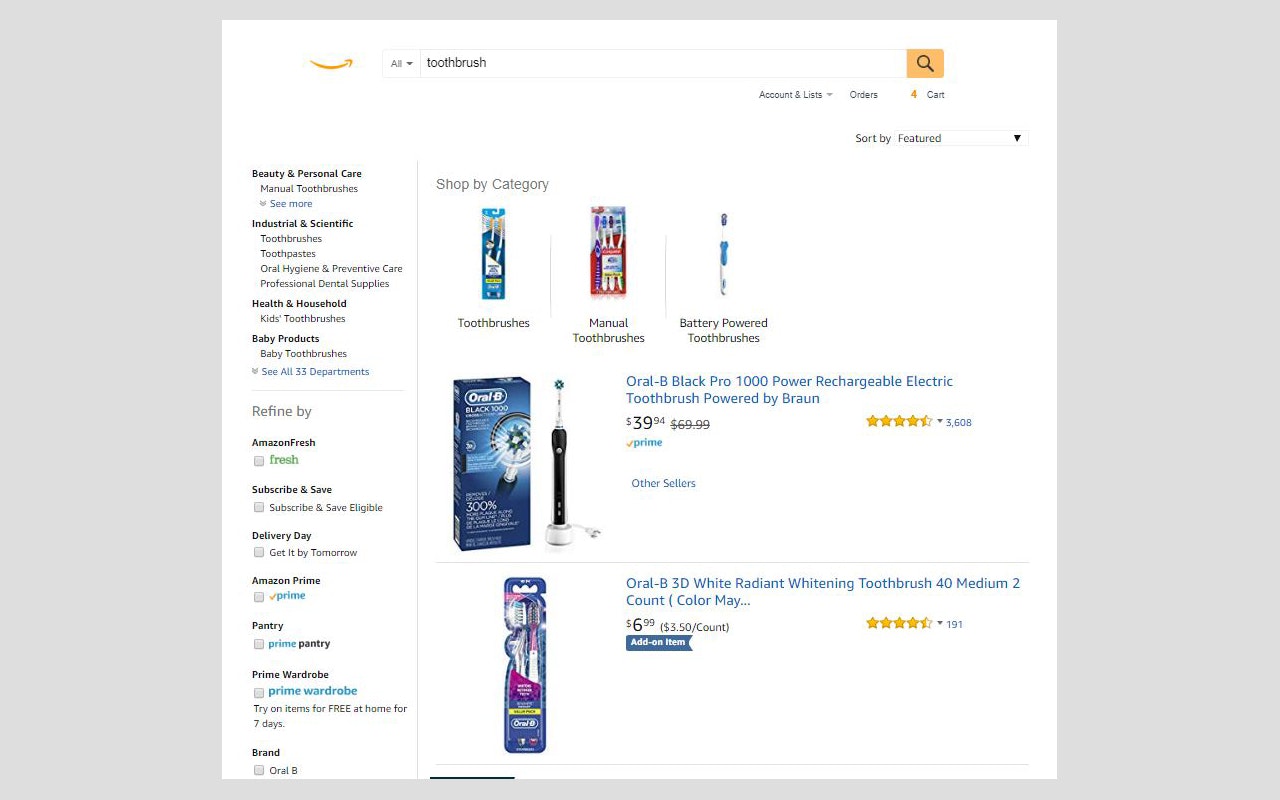Click the search magnifying glass icon
Image resolution: width=1280 pixels, height=800 pixels.
924,62
